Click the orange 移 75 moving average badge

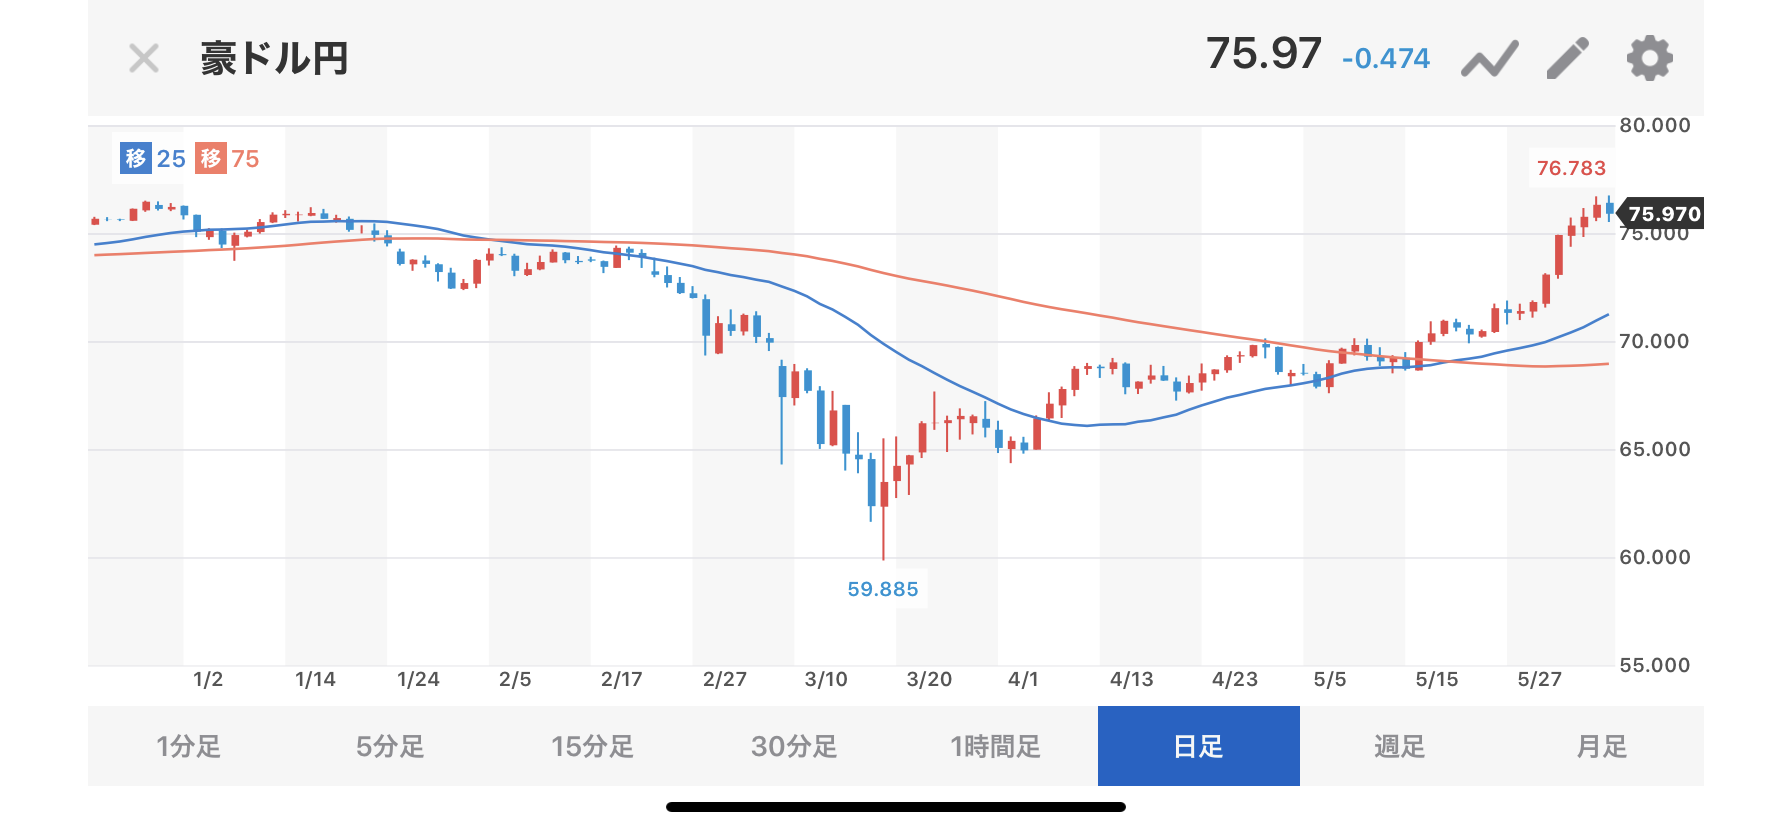[x=227, y=158]
